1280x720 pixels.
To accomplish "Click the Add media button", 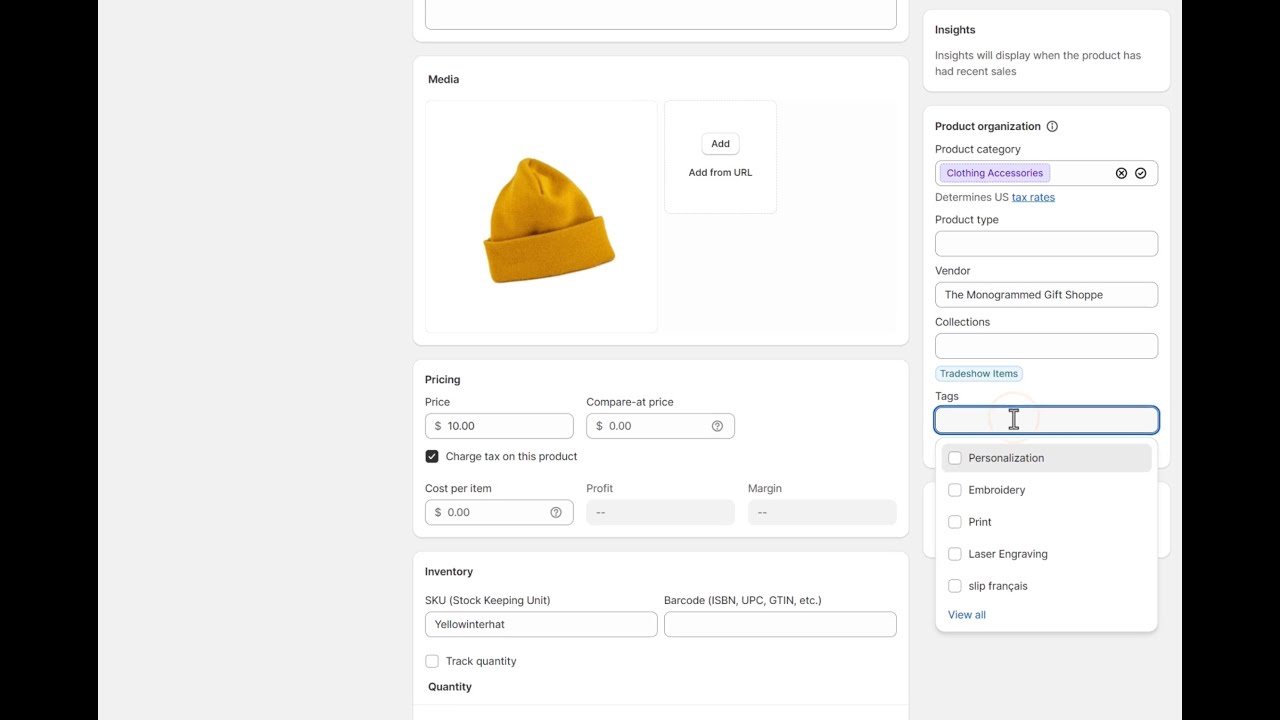I will point(720,143).
